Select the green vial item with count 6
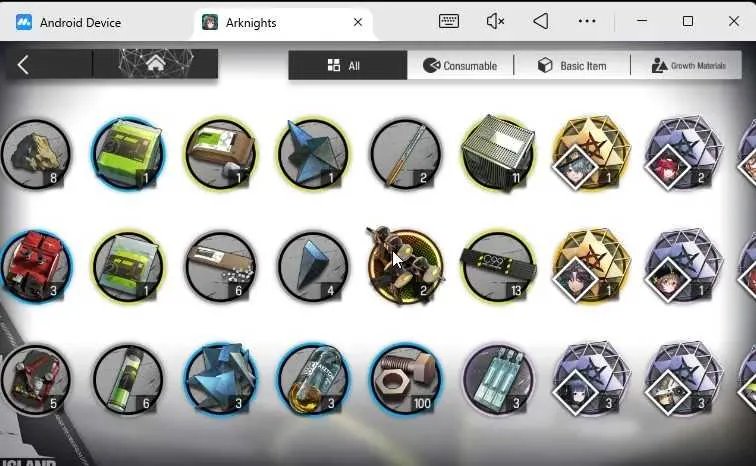This screenshot has height=466, width=756. [128, 379]
